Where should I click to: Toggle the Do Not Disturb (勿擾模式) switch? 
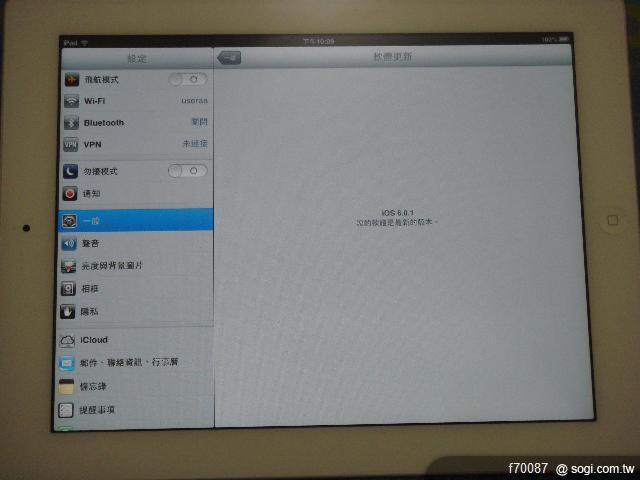[187, 171]
